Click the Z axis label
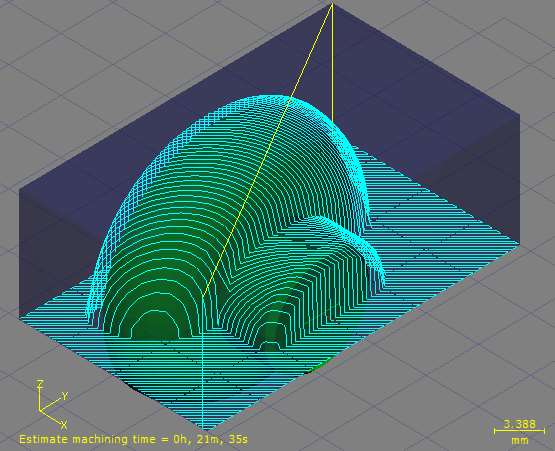 tap(40, 384)
